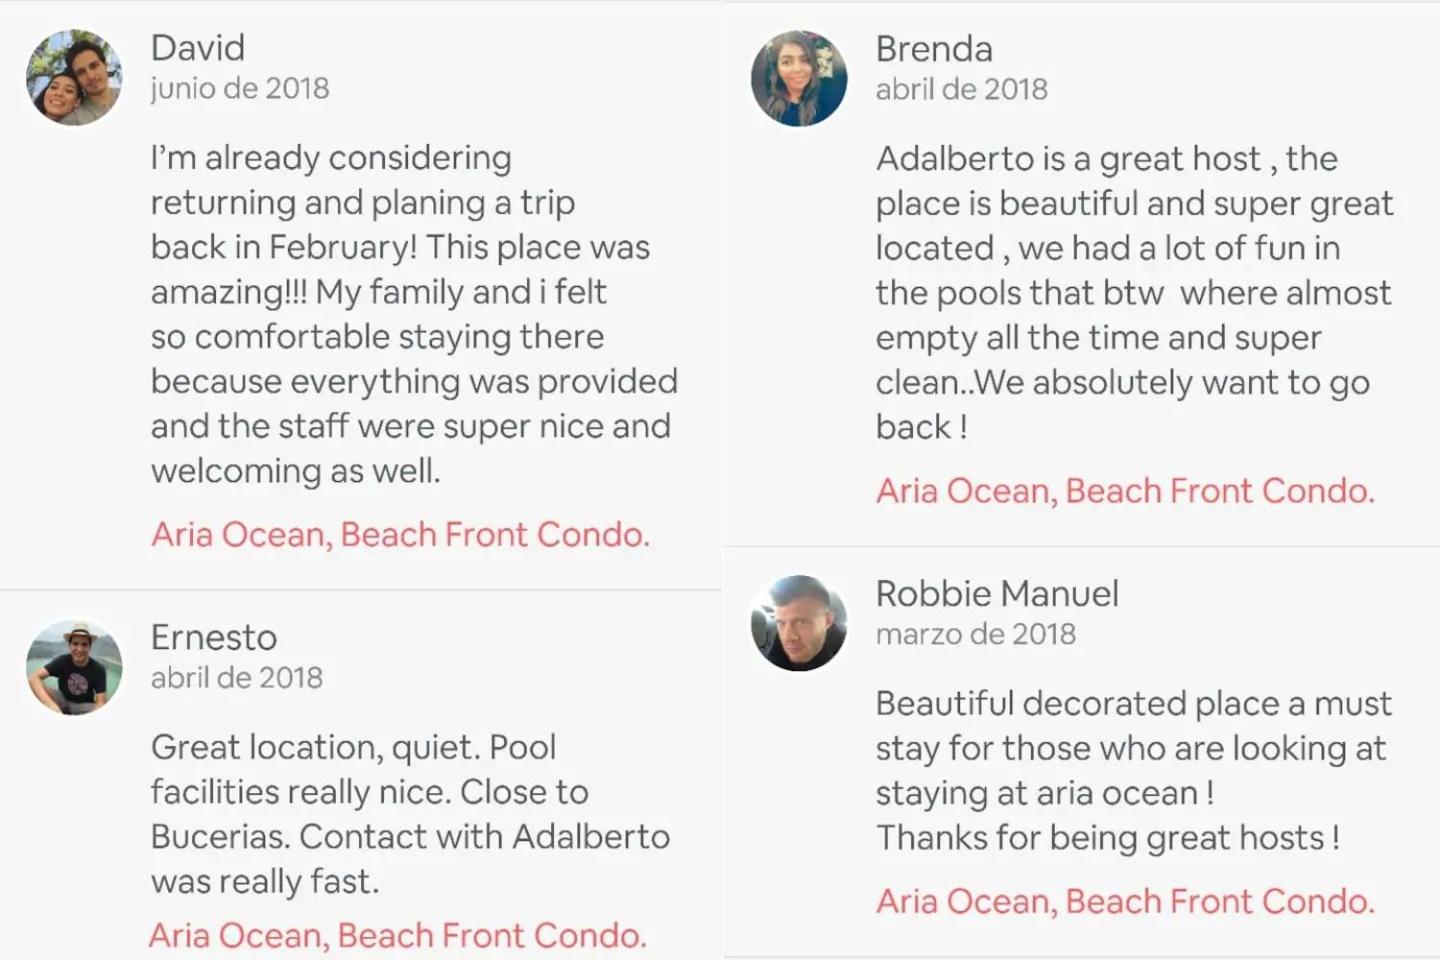The width and height of the screenshot is (1440, 960).
Task: Open Aria Ocean link under Brenda's review
Action: 1125,490
